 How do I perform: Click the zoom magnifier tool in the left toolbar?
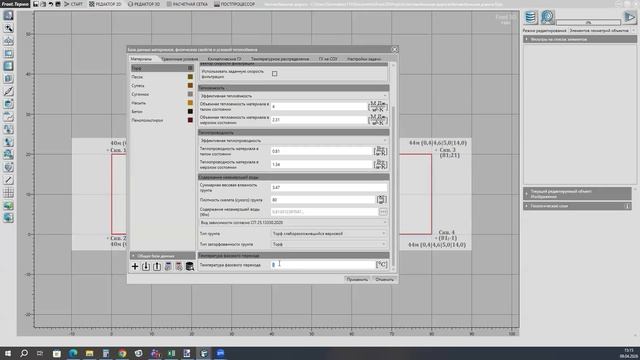[x=8, y=28]
